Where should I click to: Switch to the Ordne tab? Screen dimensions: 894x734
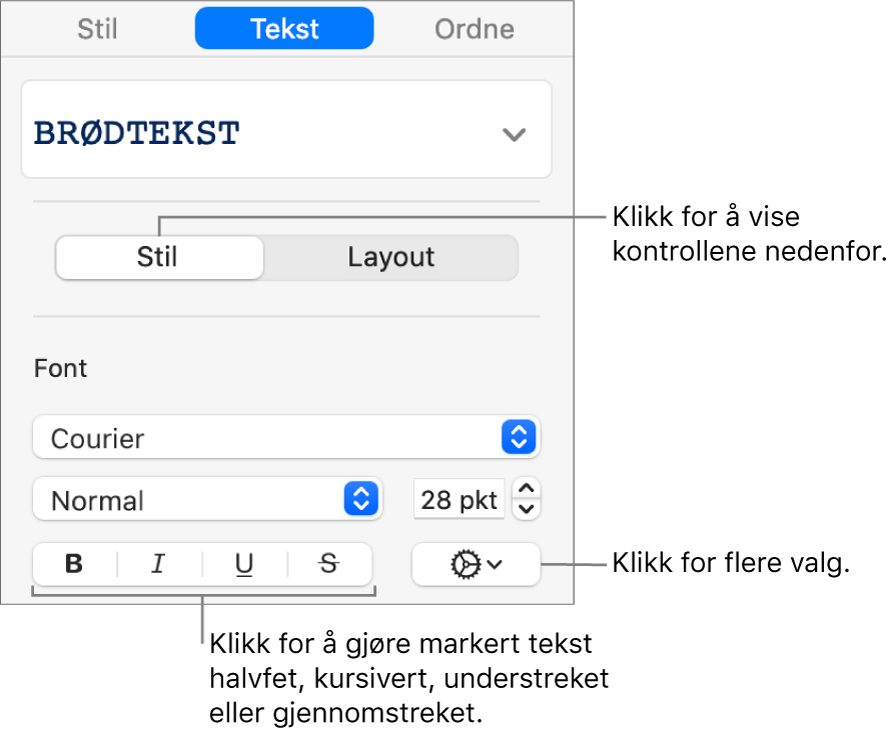(474, 29)
